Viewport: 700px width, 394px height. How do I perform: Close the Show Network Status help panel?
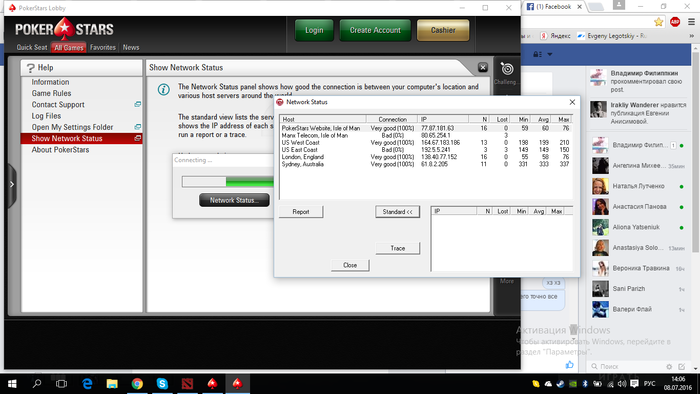coord(483,67)
